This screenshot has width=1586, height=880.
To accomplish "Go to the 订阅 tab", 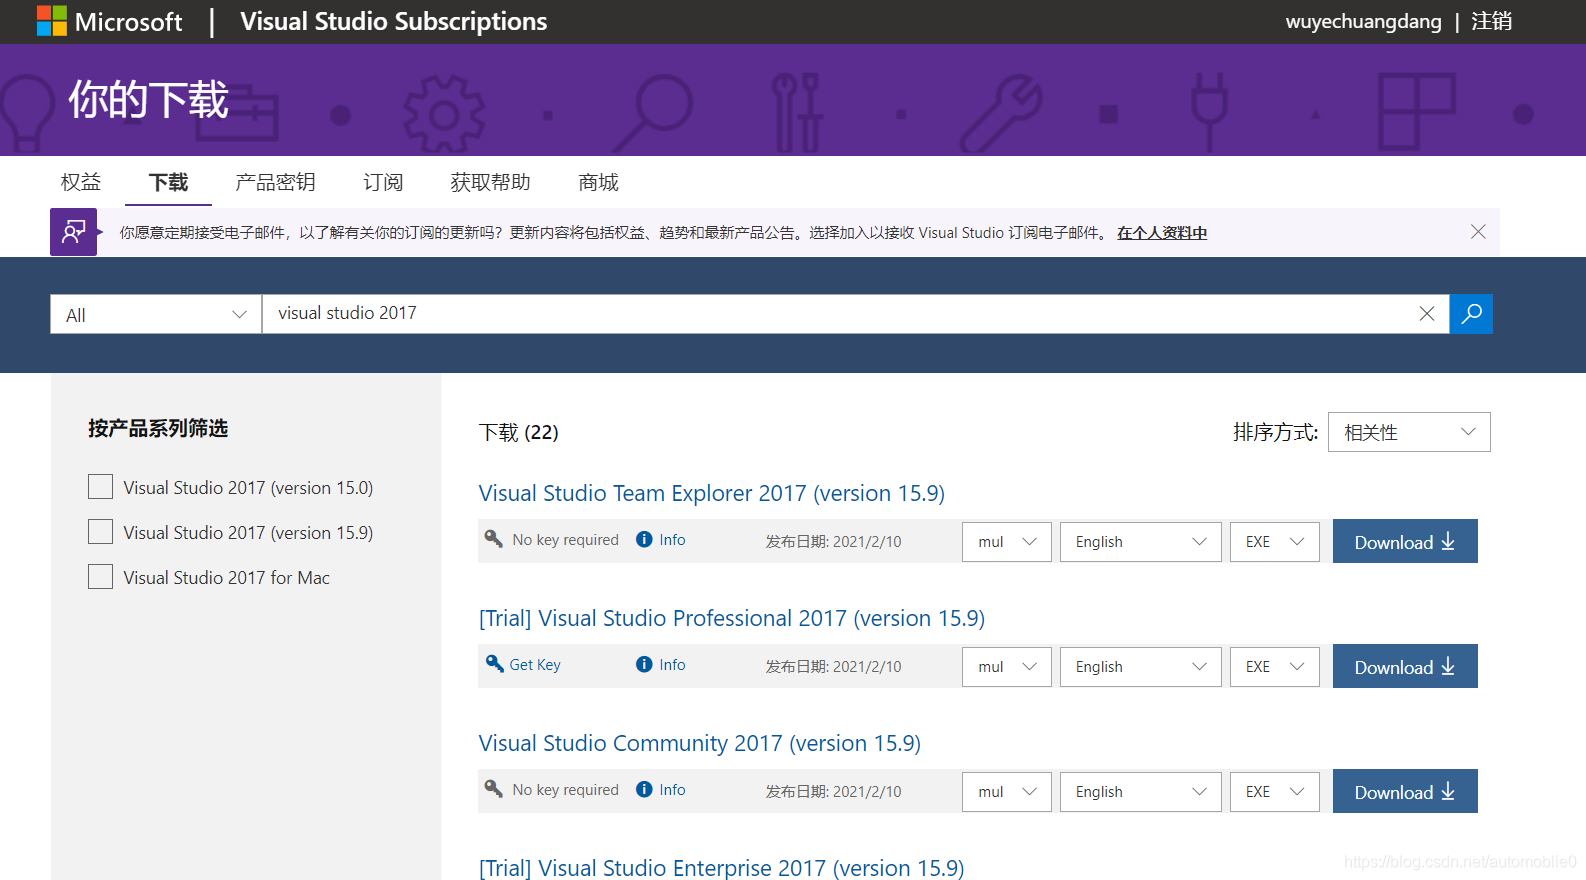I will tap(383, 182).
